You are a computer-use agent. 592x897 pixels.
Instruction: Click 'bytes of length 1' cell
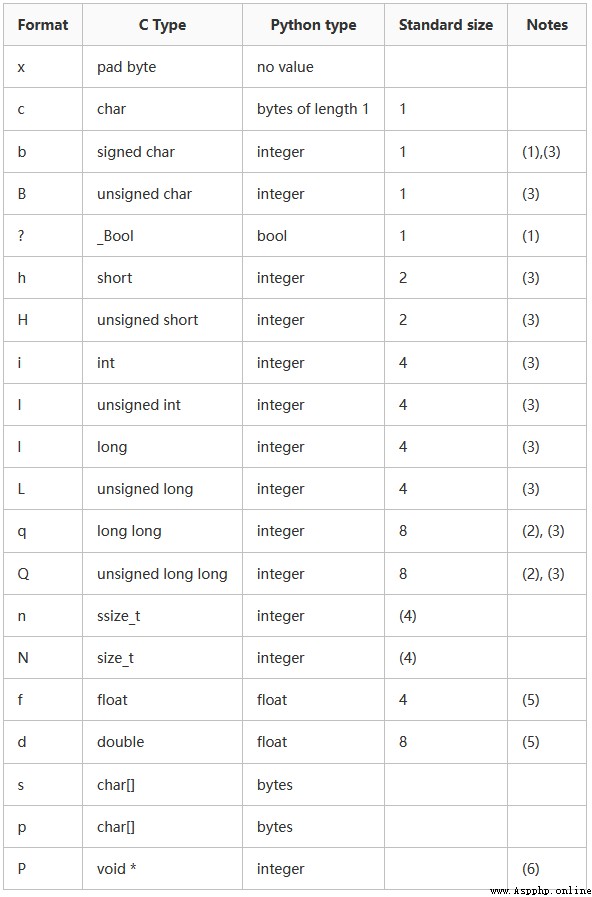click(313, 109)
